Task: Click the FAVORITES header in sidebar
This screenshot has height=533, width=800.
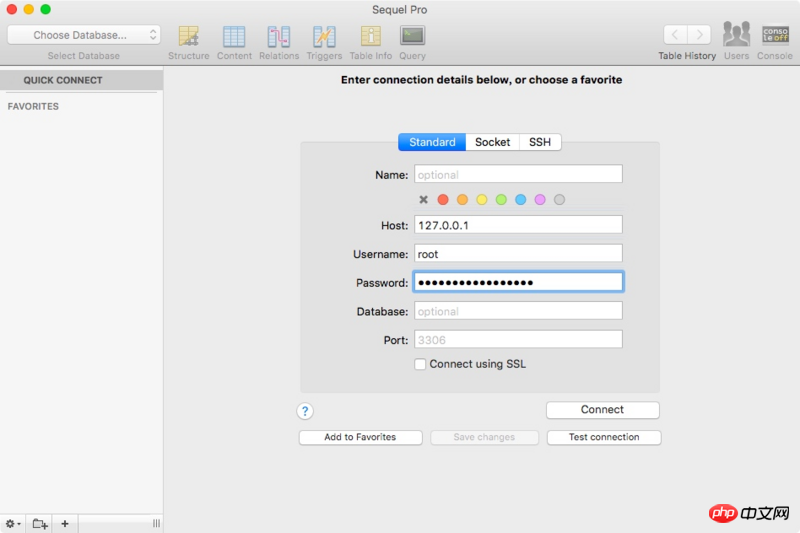Action: [33, 106]
